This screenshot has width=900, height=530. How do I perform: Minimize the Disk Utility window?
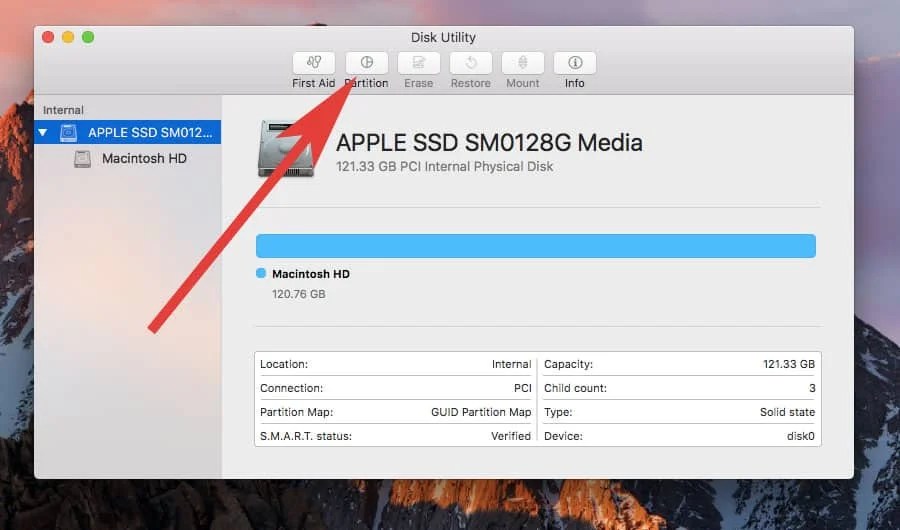68,37
